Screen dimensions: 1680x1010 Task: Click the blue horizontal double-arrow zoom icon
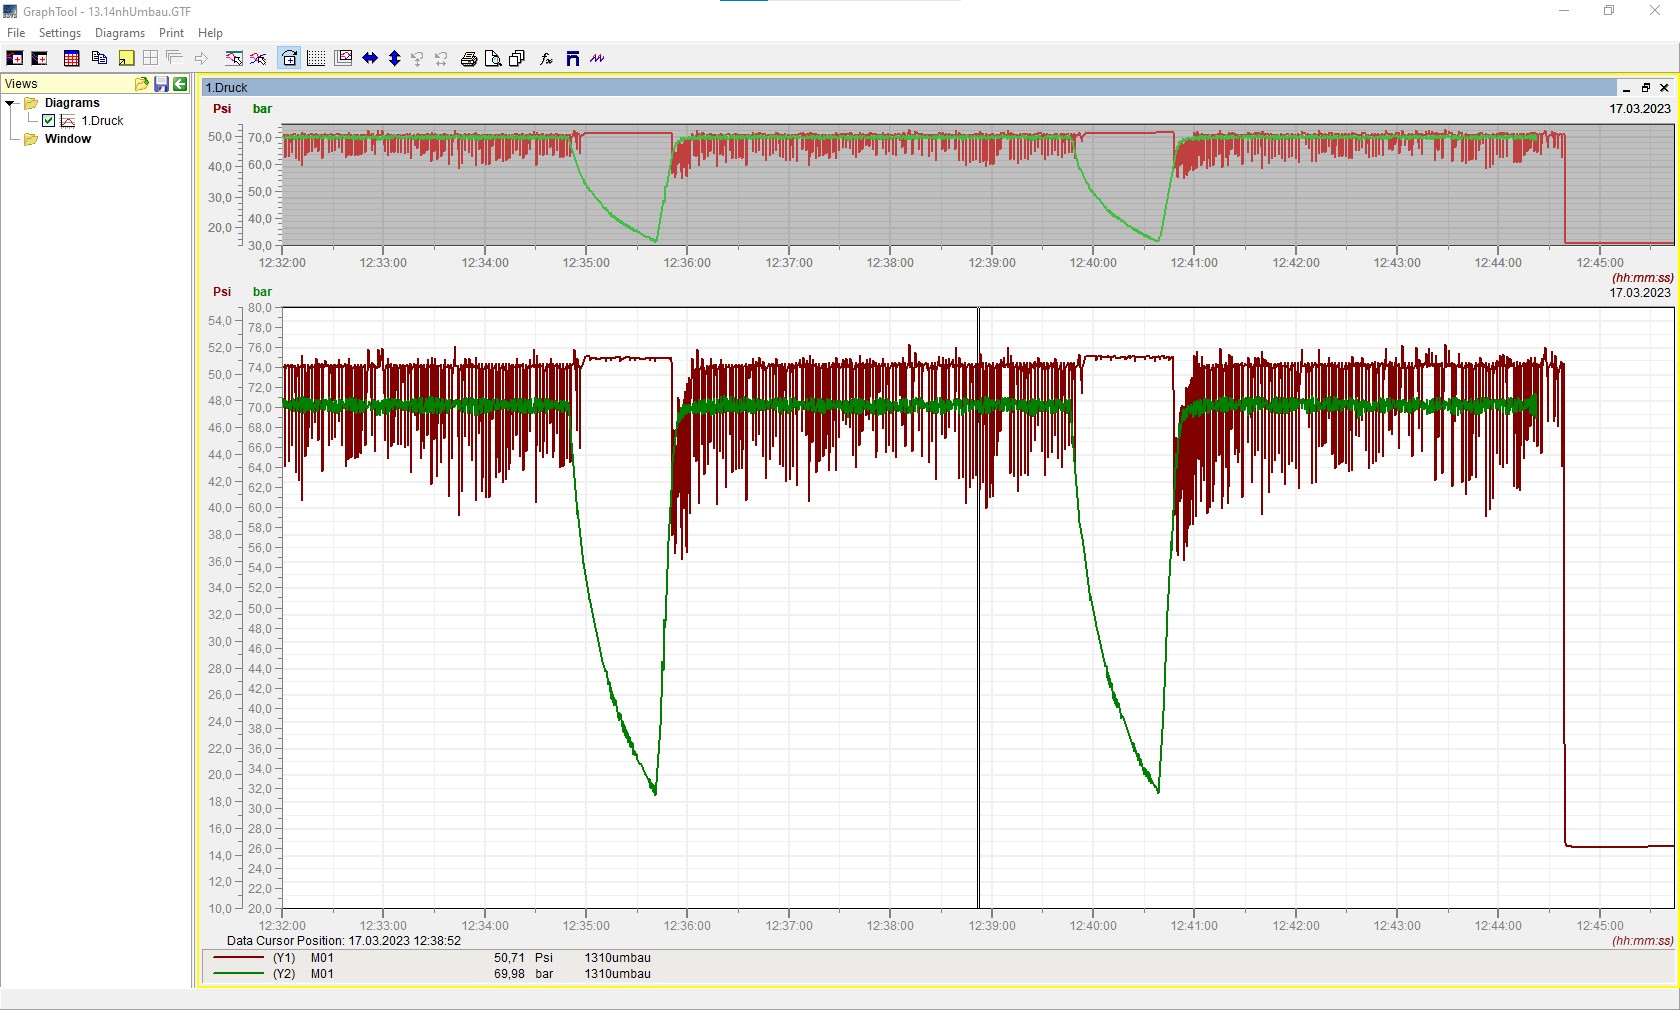click(370, 59)
